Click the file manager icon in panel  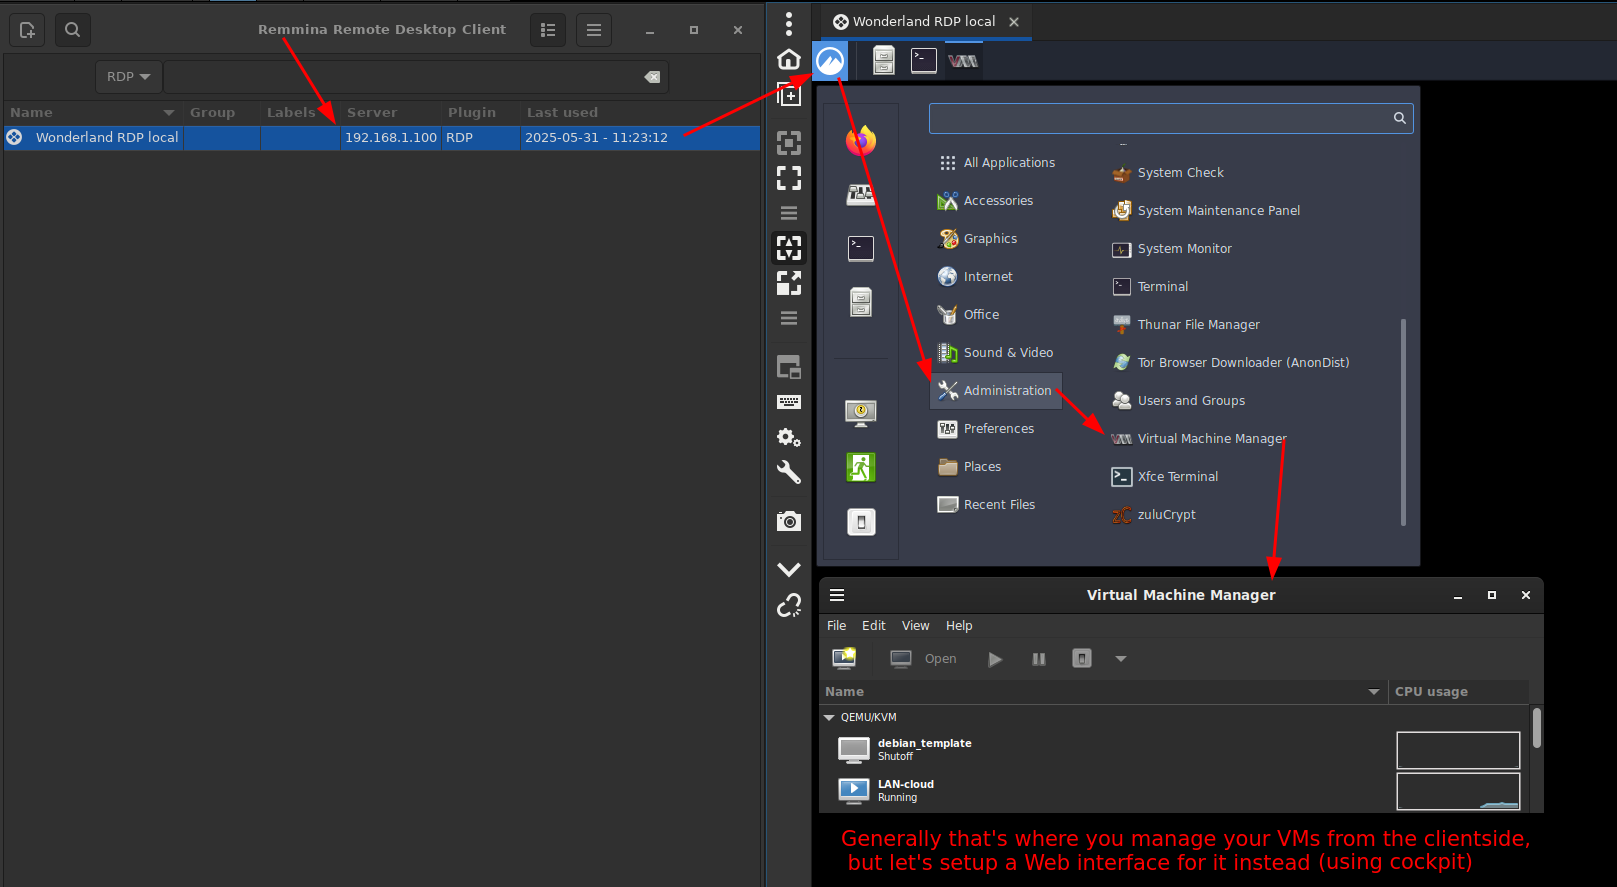pos(884,61)
